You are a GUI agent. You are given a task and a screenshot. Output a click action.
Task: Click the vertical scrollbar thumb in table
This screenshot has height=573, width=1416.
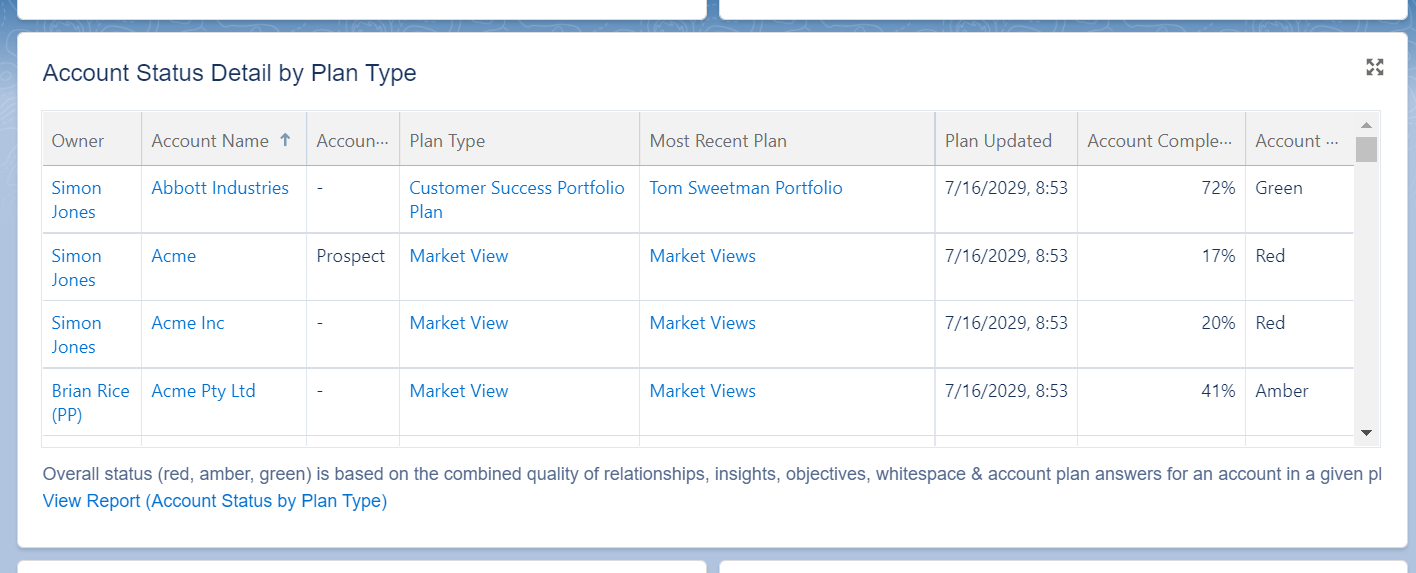(x=1366, y=149)
